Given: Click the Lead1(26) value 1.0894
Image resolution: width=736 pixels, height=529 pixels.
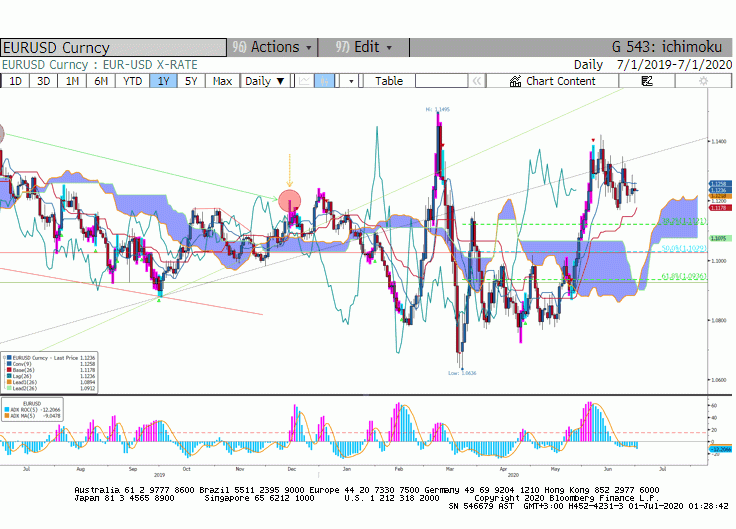Looking at the screenshot, I should 87,382.
